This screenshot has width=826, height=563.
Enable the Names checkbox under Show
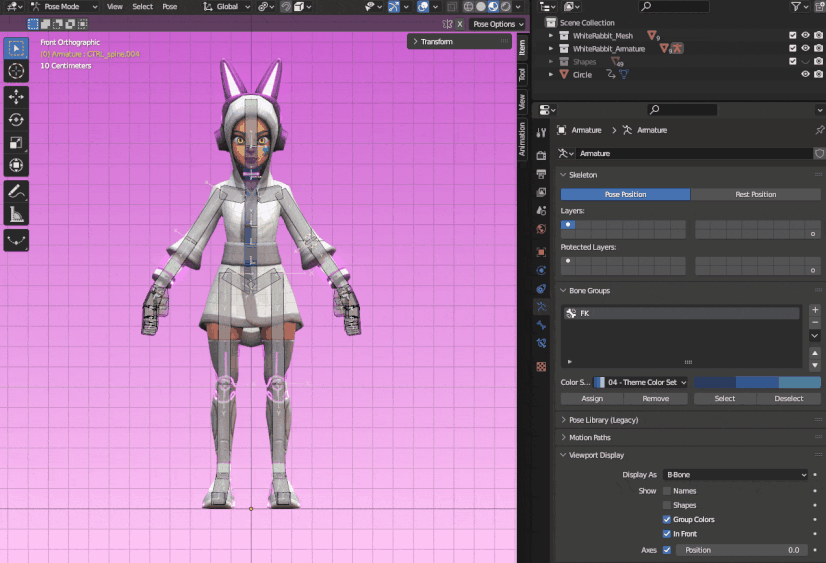click(x=667, y=491)
